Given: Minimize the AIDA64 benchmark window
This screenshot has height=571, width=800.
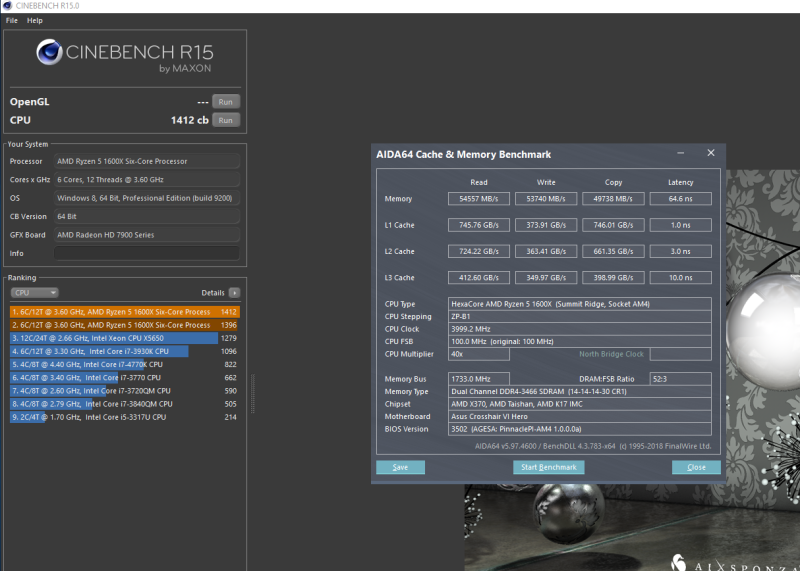Looking at the screenshot, I should click(x=681, y=153).
